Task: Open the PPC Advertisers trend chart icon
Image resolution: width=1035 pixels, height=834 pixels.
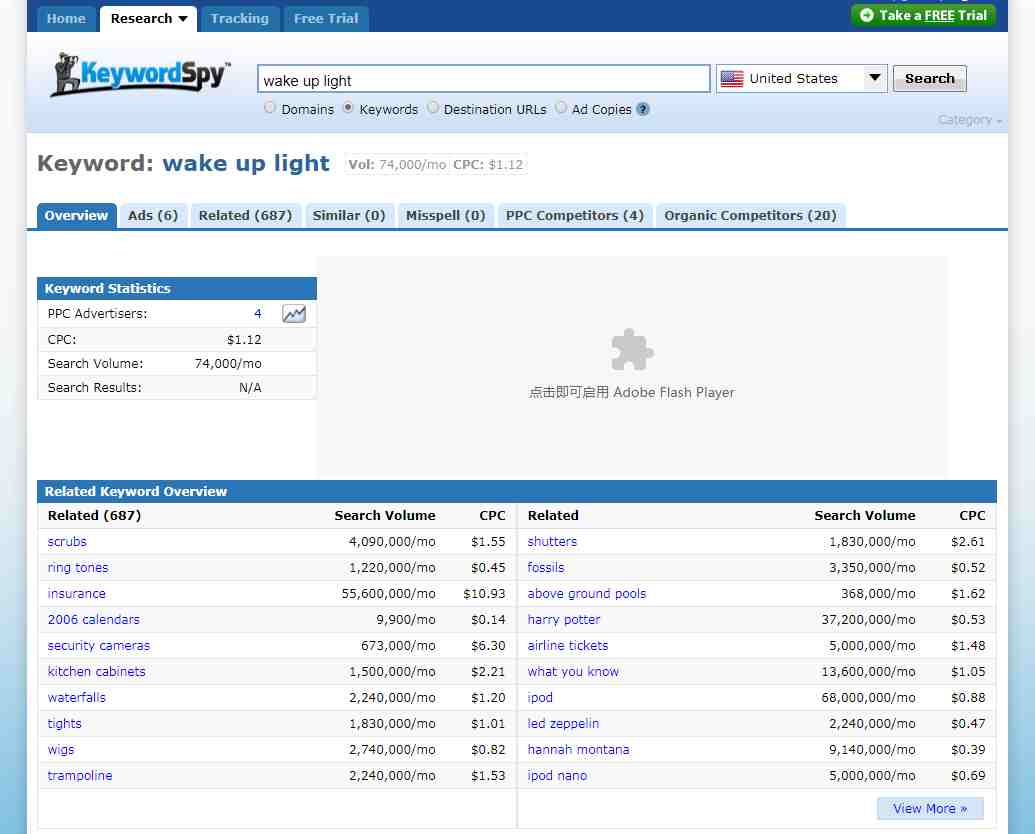Action: point(294,314)
